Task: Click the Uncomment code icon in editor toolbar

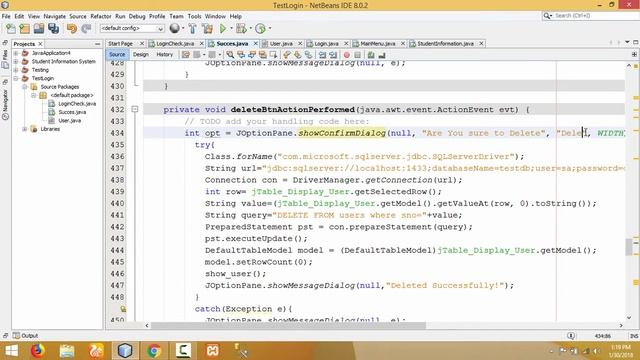Action: [x=382, y=55]
